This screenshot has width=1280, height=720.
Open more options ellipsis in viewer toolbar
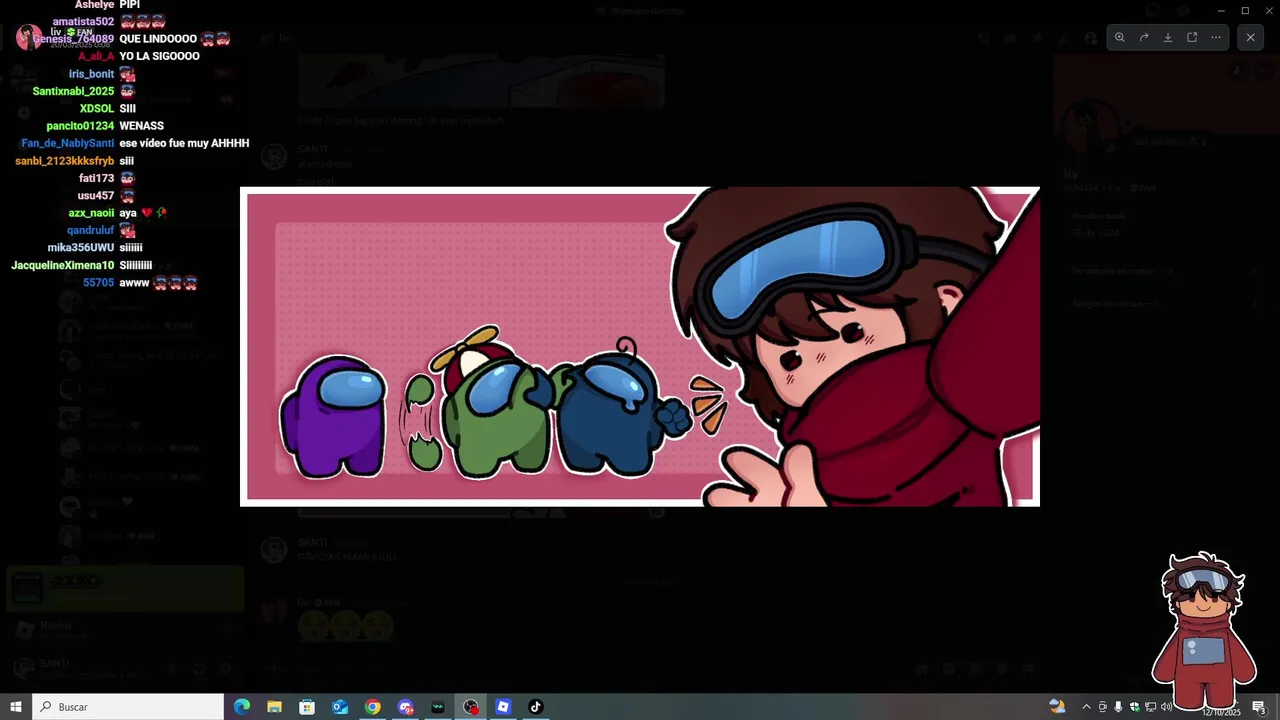1216,37
